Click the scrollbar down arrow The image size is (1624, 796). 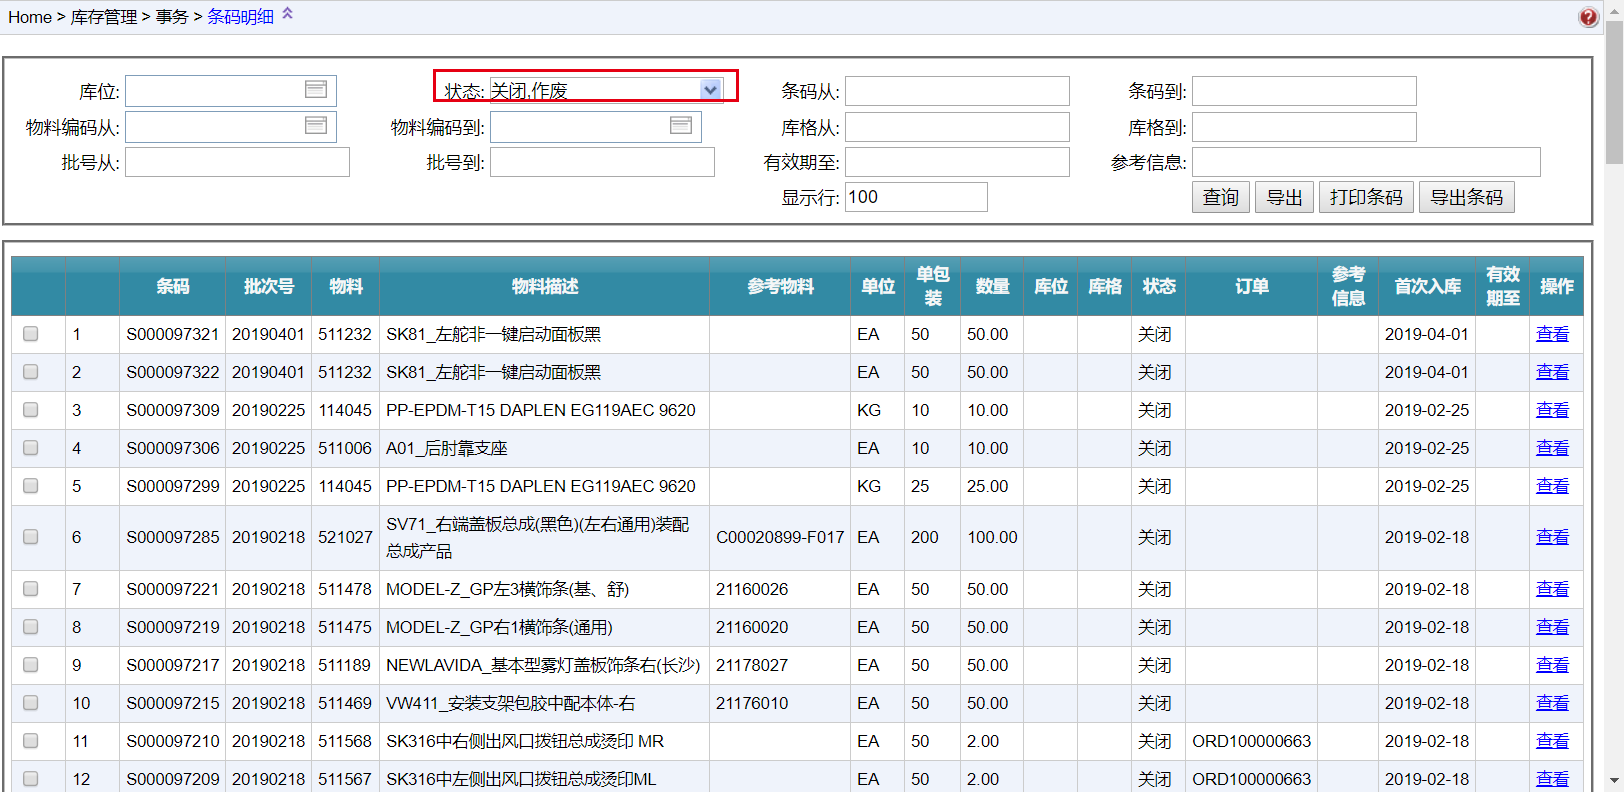[1614, 780]
